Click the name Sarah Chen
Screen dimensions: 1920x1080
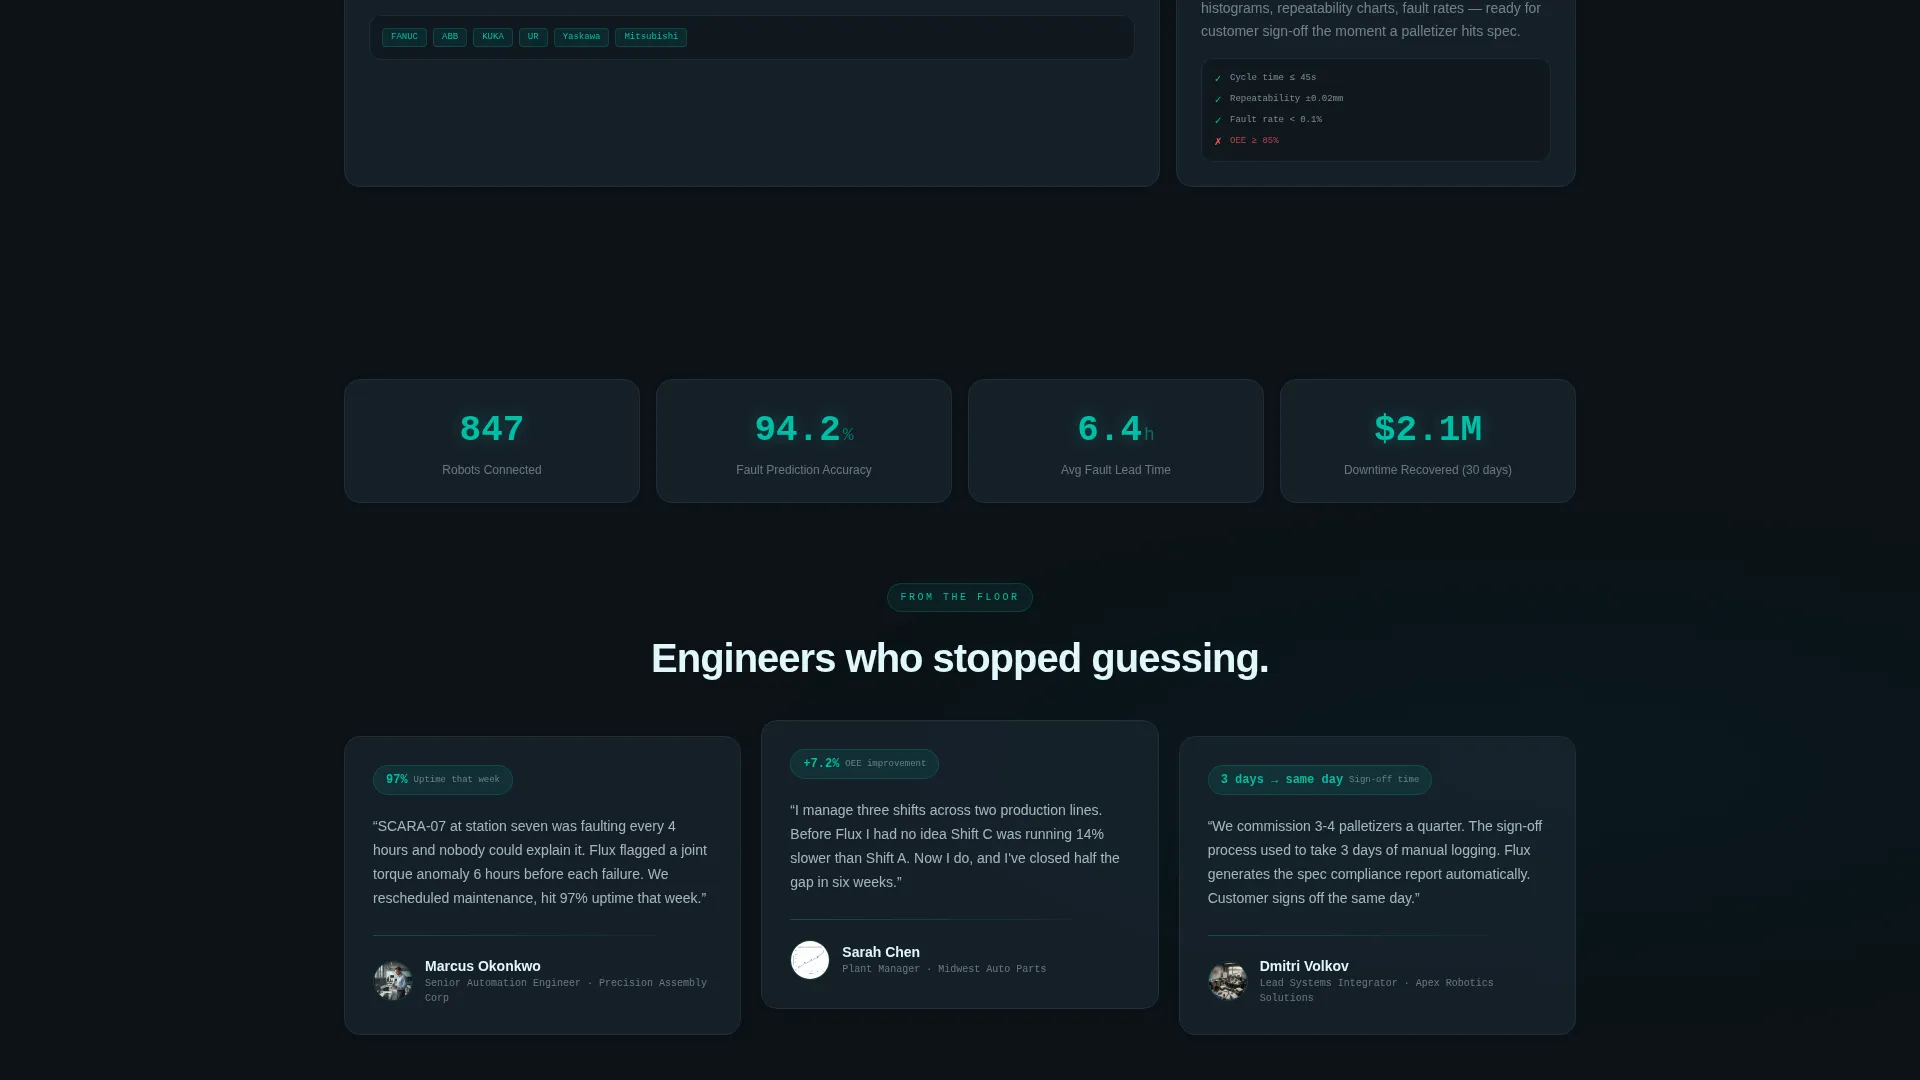pos(881,952)
